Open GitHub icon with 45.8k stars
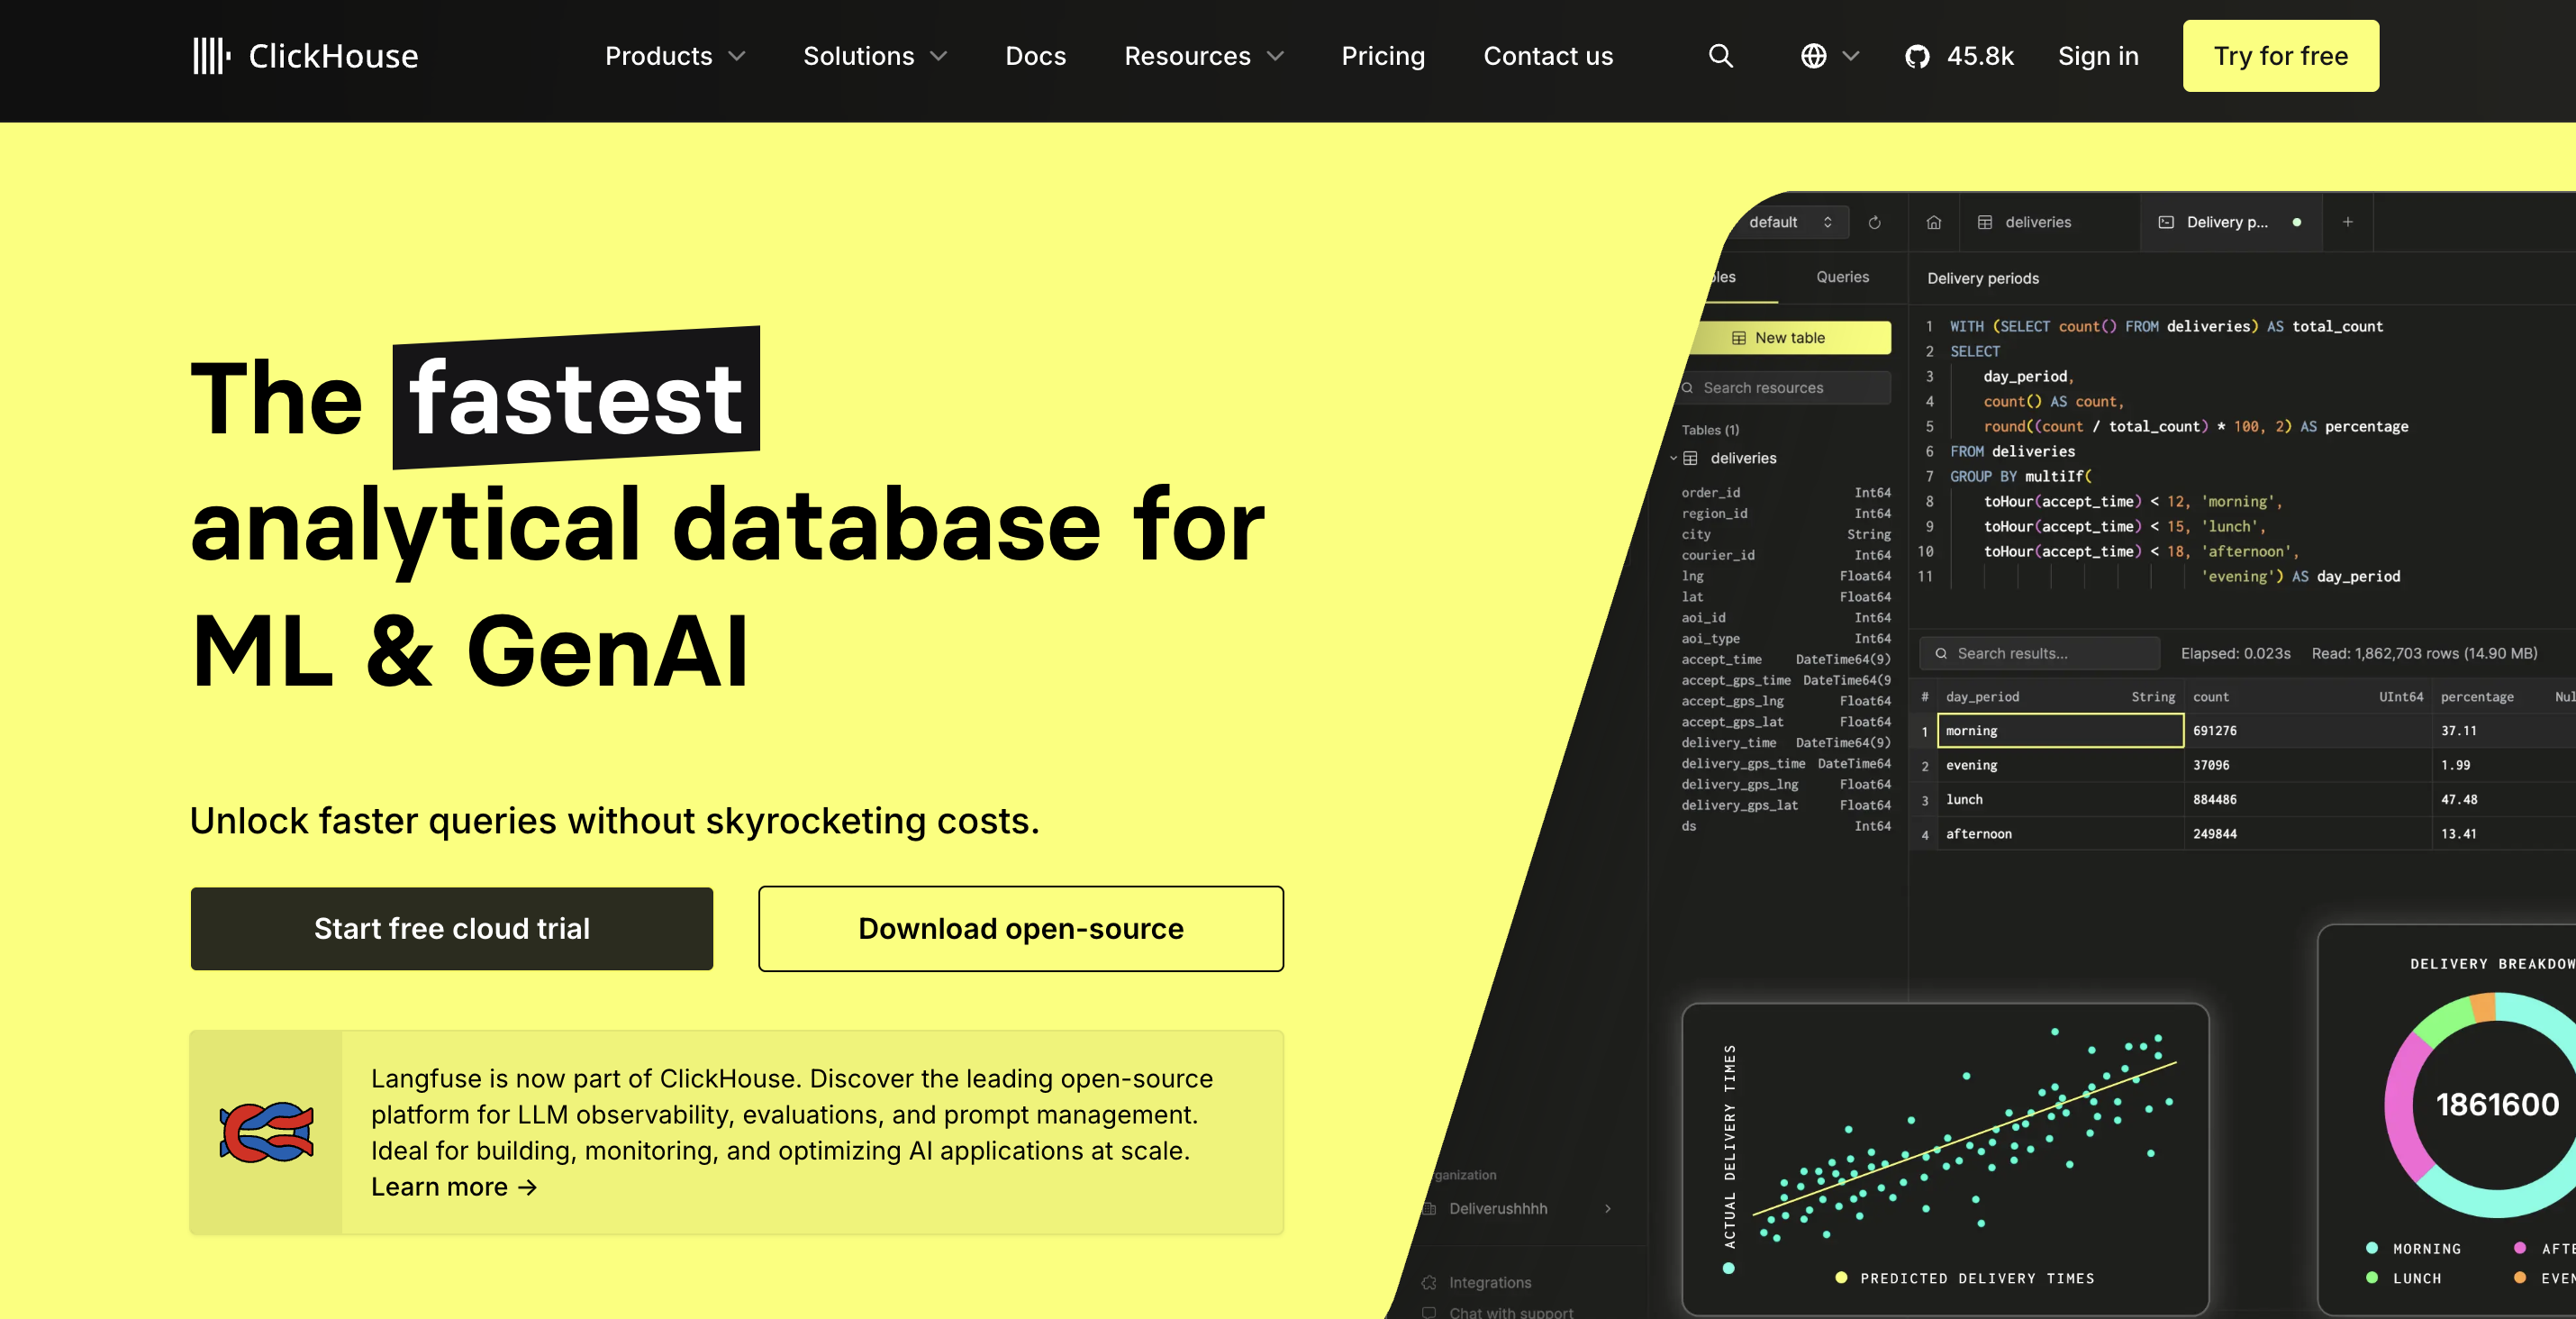 pyautogui.click(x=1917, y=56)
